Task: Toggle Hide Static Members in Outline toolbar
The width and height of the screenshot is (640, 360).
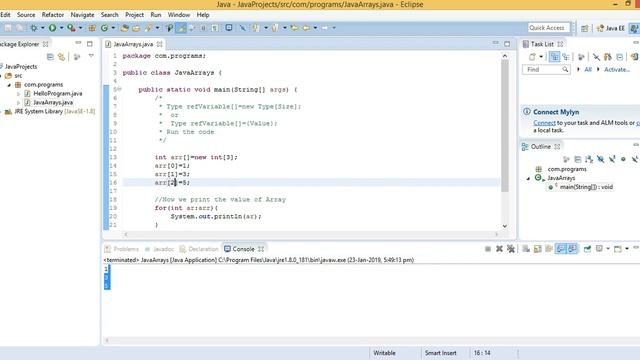Action: click(612, 159)
